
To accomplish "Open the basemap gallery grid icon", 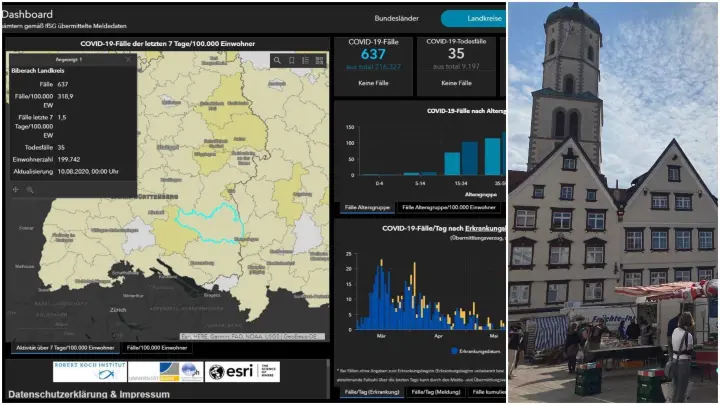I will pyautogui.click(x=319, y=61).
